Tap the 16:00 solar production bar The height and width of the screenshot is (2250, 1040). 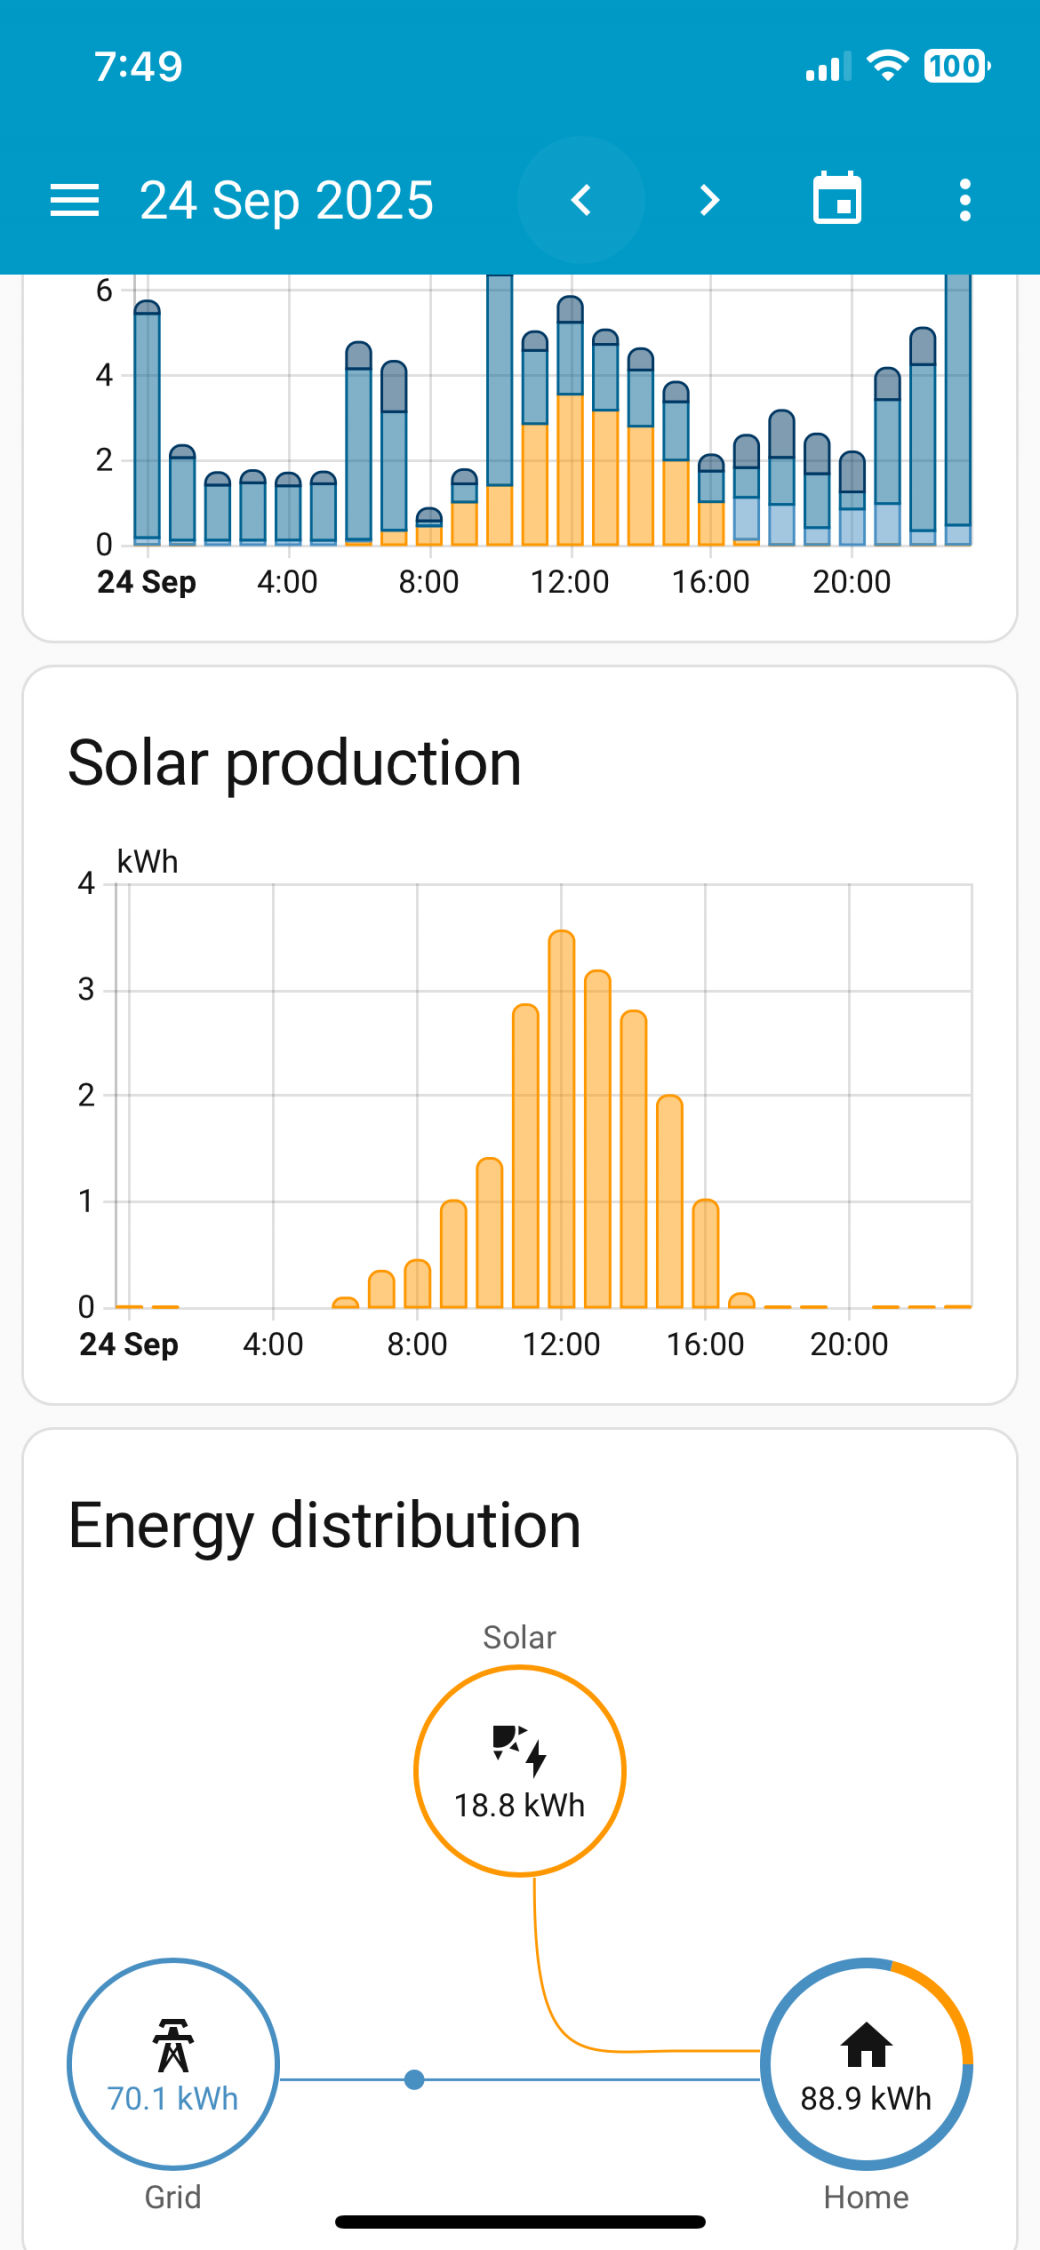[706, 1254]
